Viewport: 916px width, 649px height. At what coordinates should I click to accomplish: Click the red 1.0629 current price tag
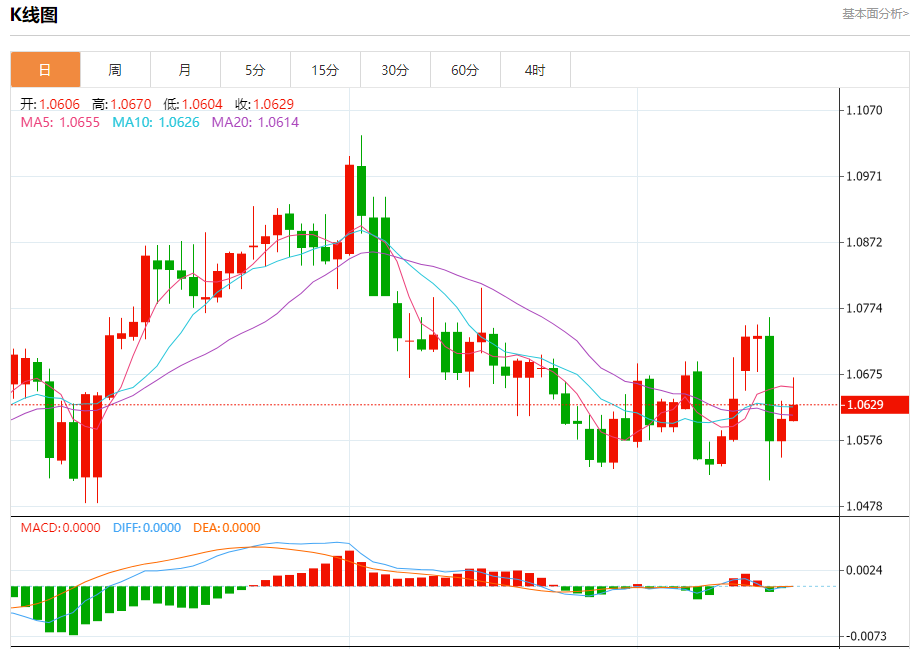point(875,404)
